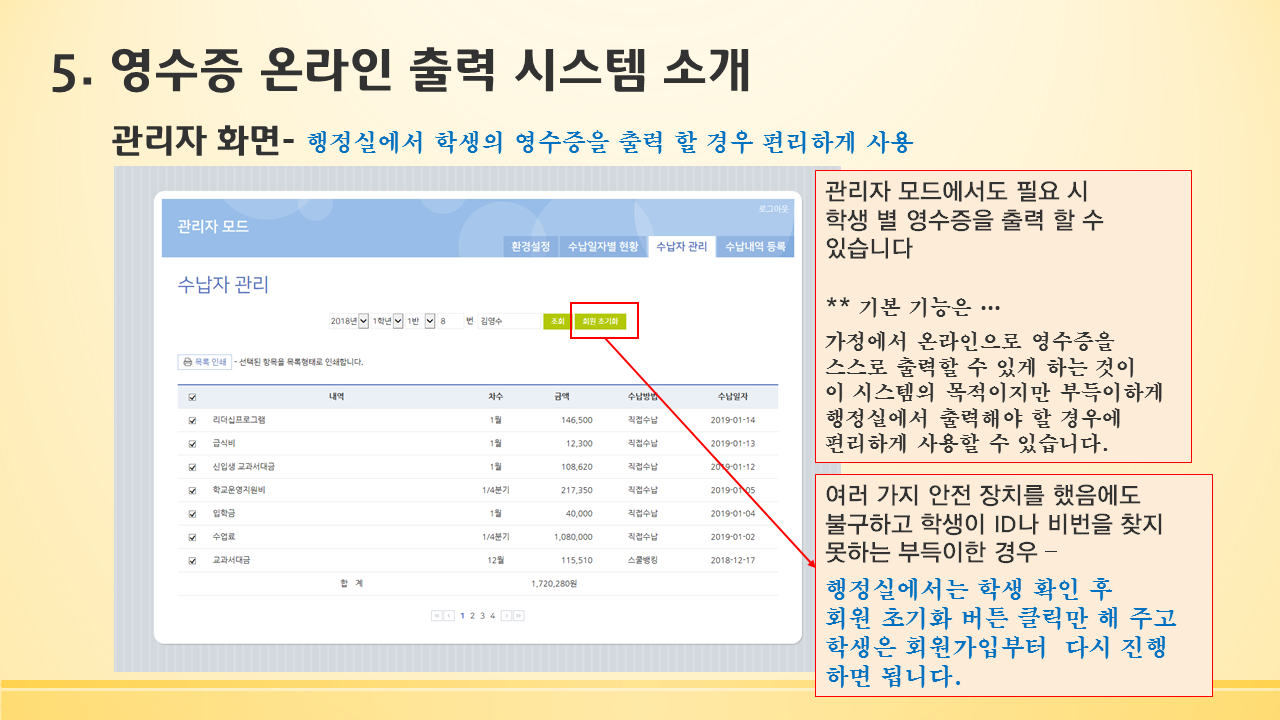Uncheck the 리더십프로그램 row checkbox
Viewport: 1280px width, 720px height.
point(192,420)
